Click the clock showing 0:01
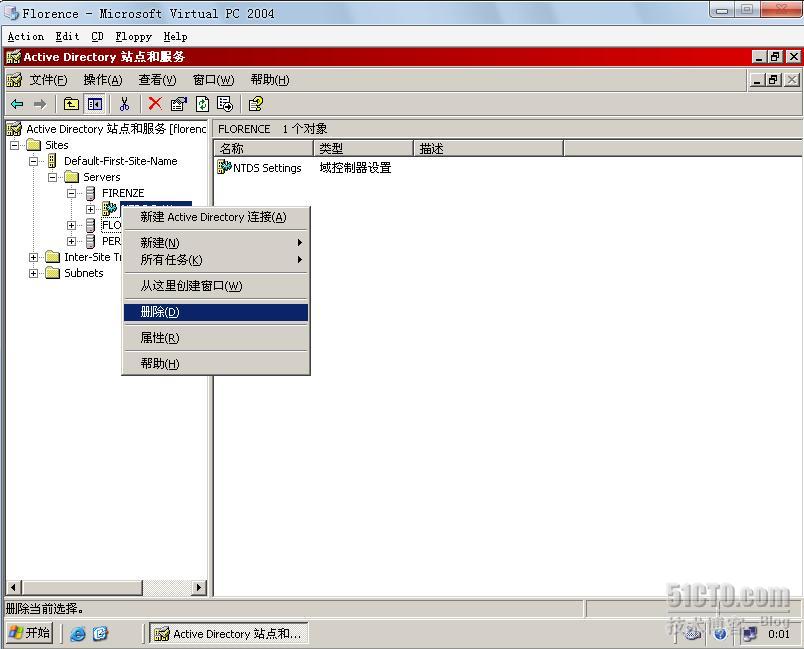Viewport: 804px width, 649px height. (x=778, y=634)
